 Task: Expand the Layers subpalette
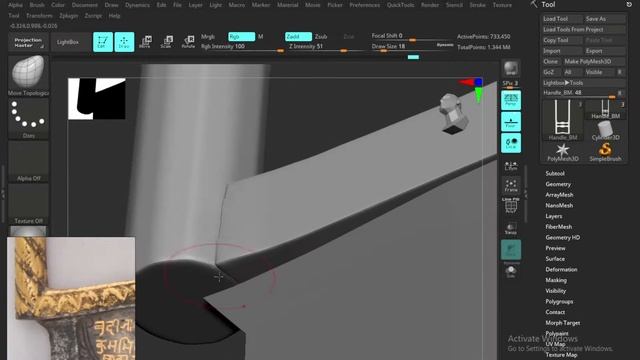[x=554, y=216]
